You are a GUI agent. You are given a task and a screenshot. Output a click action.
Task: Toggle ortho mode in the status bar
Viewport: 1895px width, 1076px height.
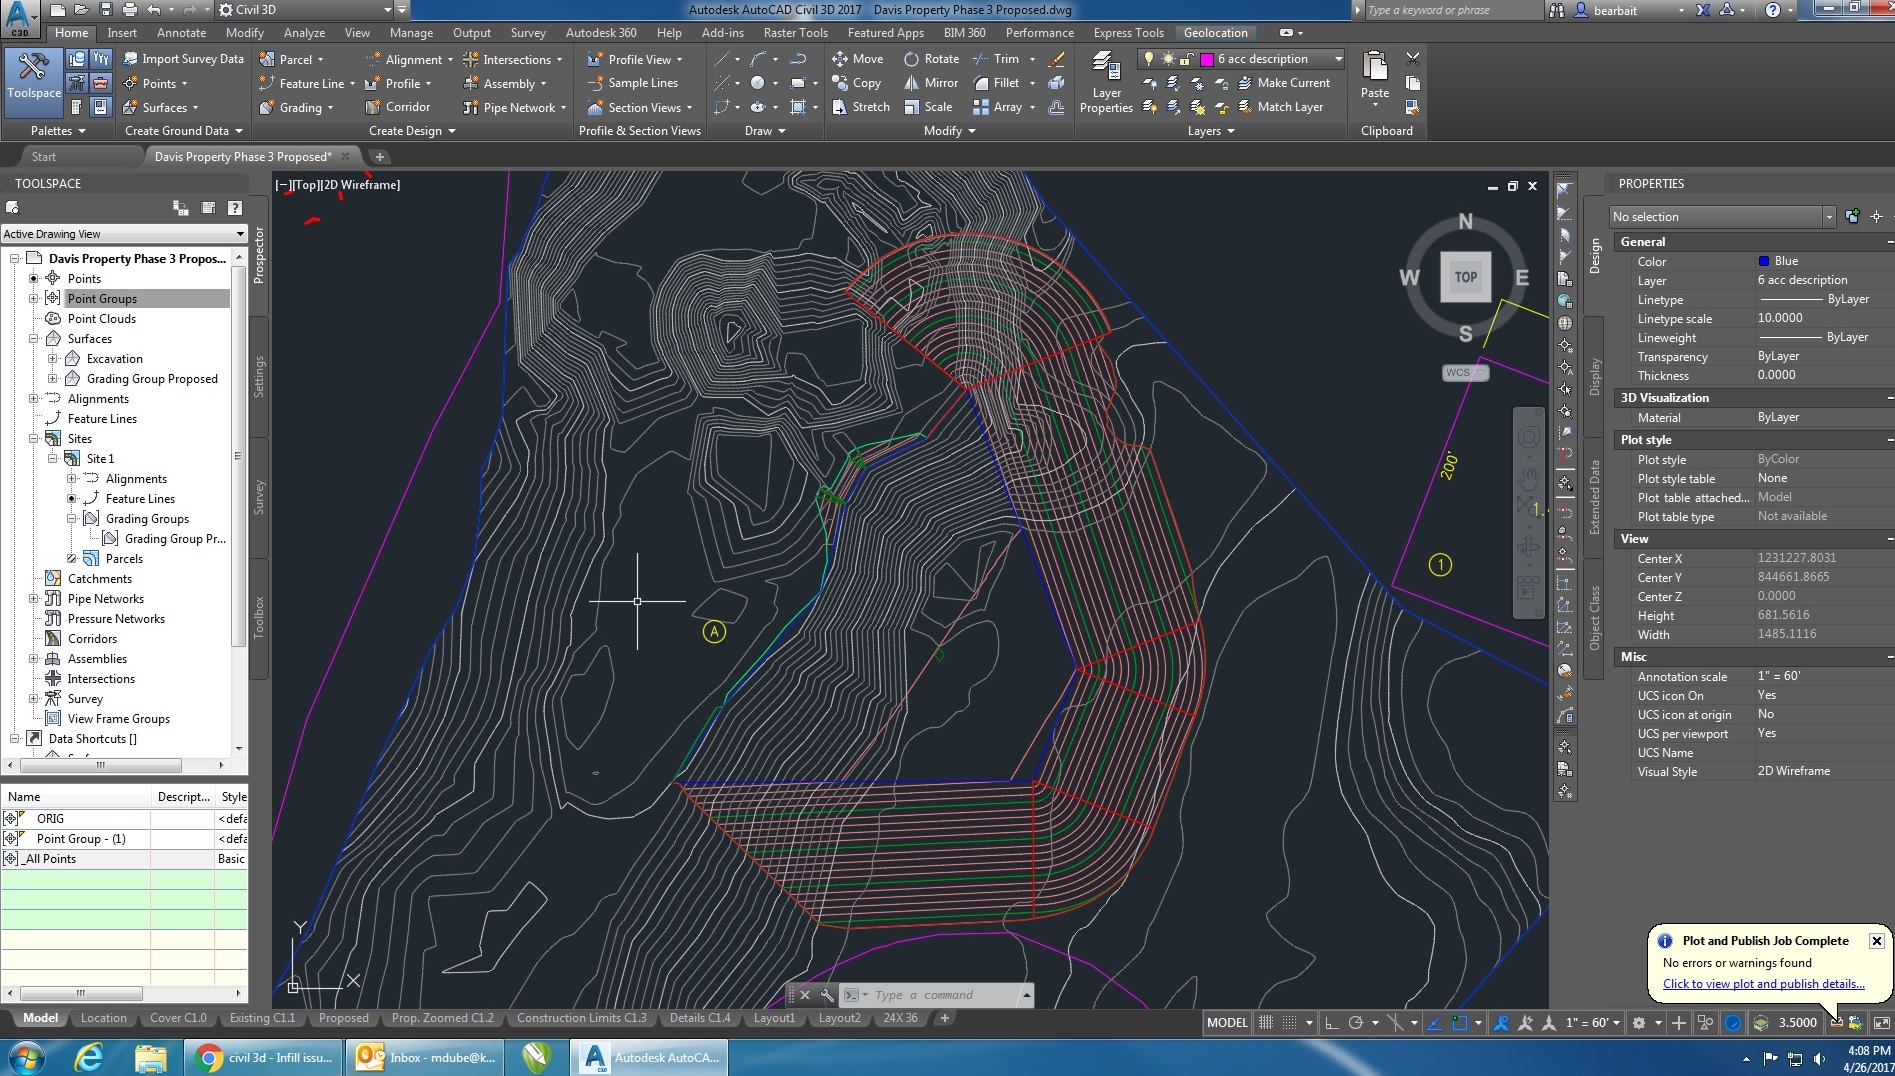pyautogui.click(x=1332, y=1023)
